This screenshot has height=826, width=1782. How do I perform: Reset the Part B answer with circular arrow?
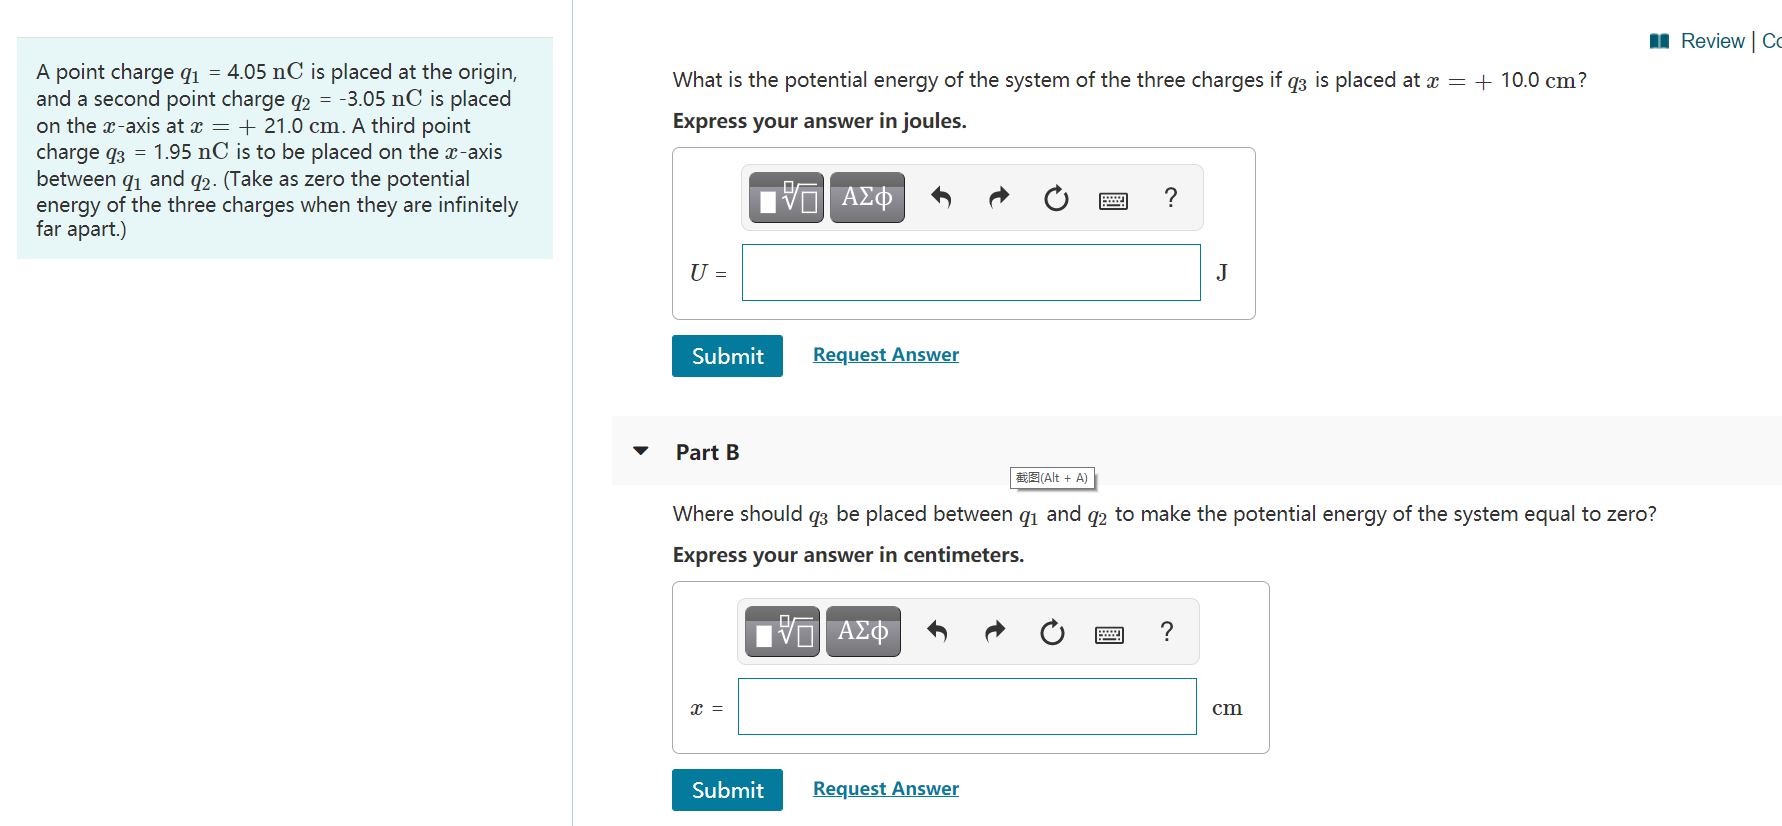1051,632
